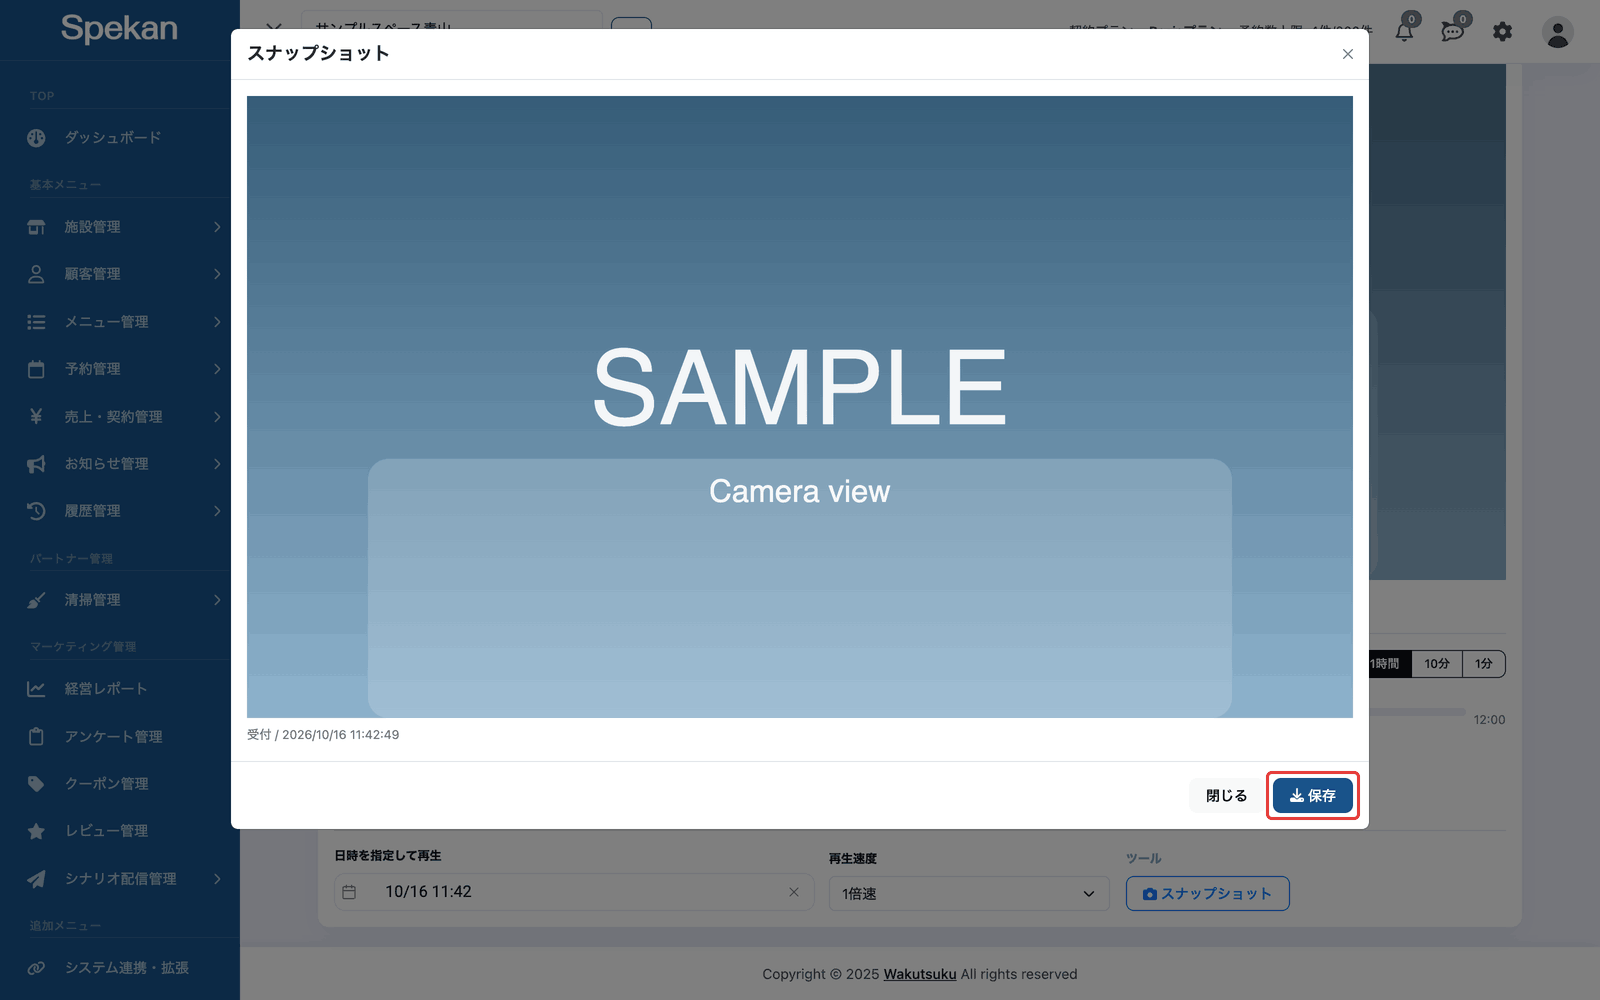The height and width of the screenshot is (1000, 1600).
Task: Click the notification bell icon
Action: tap(1405, 32)
